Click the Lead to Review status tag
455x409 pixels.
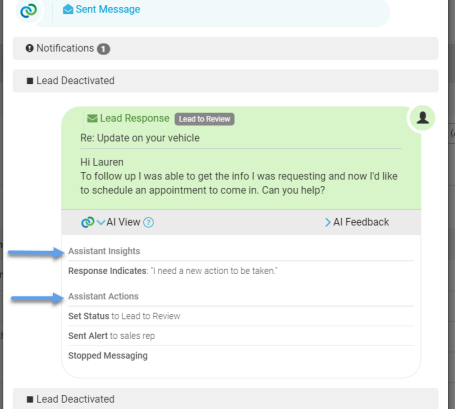point(204,119)
